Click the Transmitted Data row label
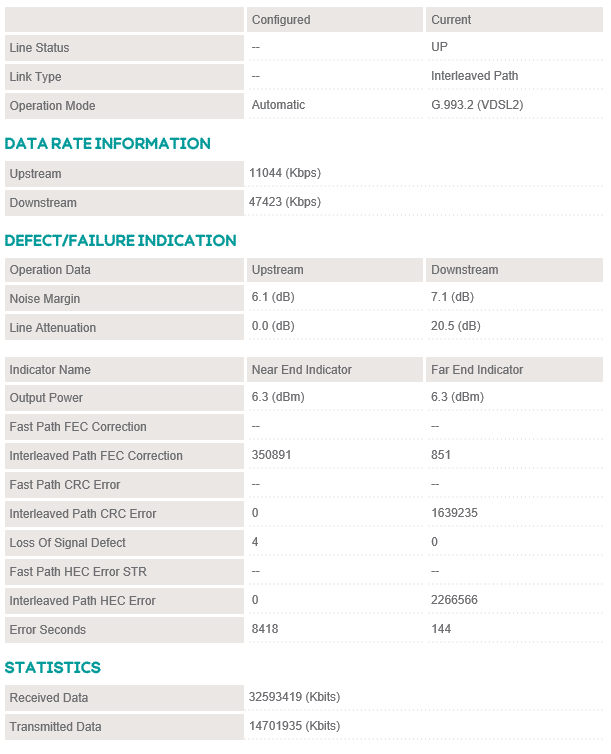The width and height of the screenshot is (611, 754). 55,727
